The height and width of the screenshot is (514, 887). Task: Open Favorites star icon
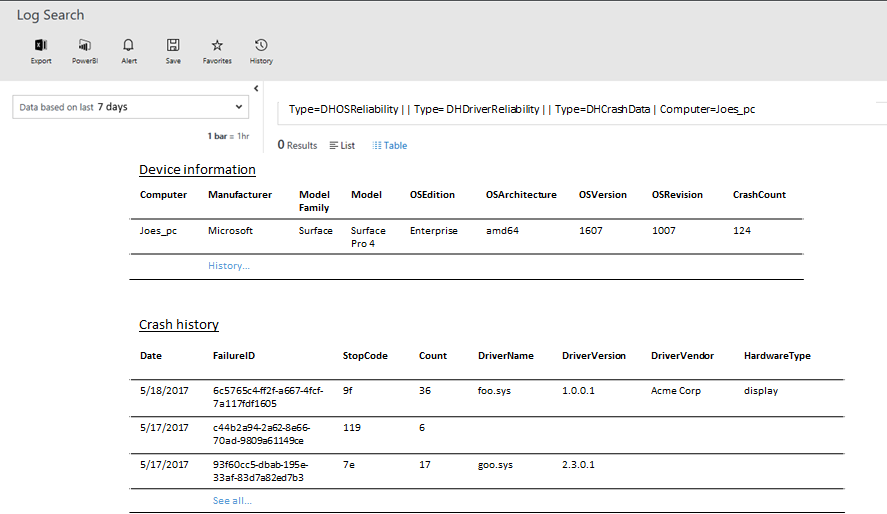[217, 46]
